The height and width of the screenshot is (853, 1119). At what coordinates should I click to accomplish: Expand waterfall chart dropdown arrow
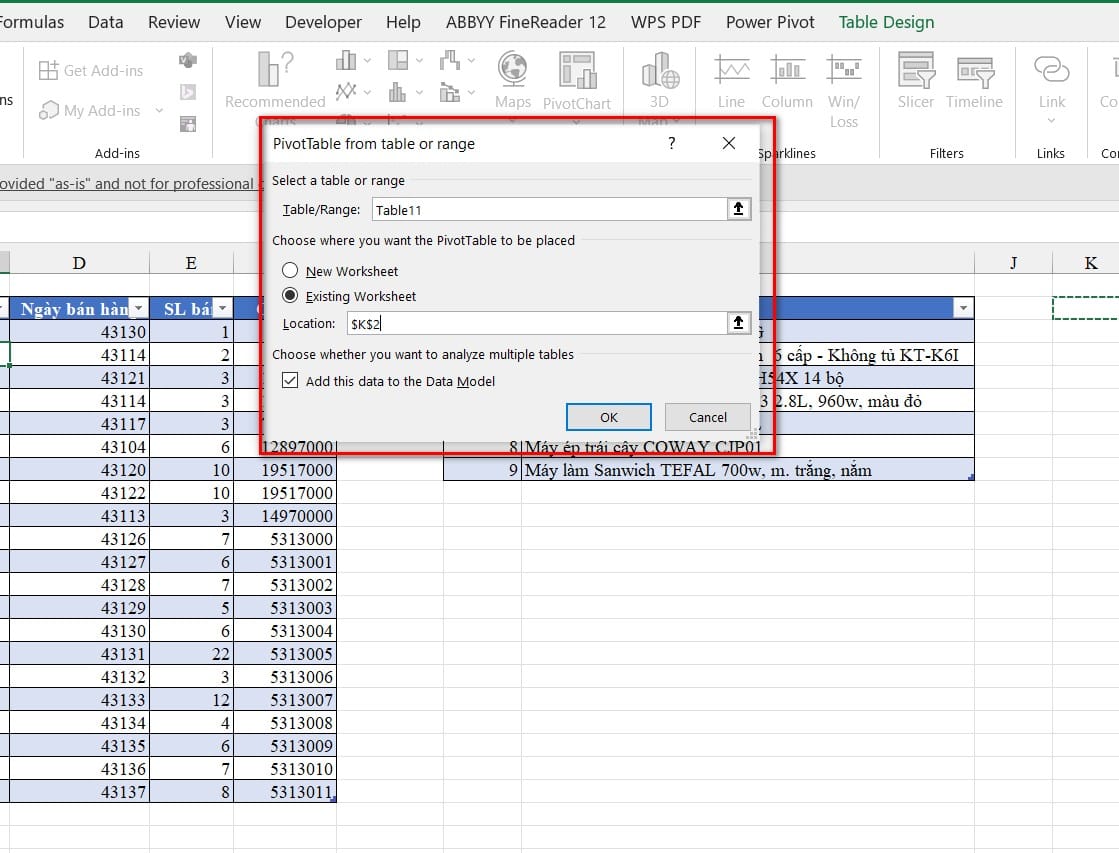click(471, 61)
